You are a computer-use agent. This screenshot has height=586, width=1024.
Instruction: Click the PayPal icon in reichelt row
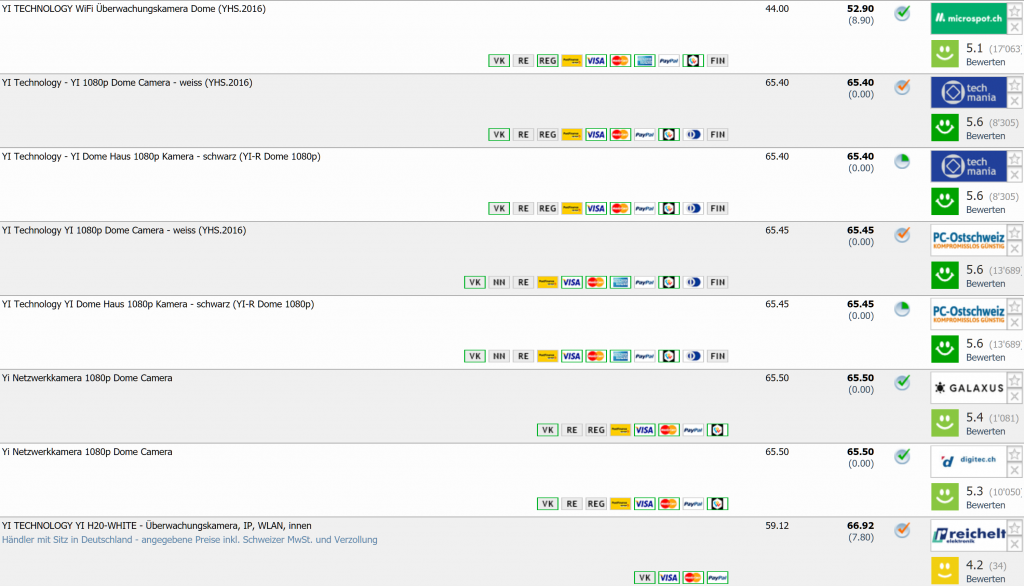(718, 578)
